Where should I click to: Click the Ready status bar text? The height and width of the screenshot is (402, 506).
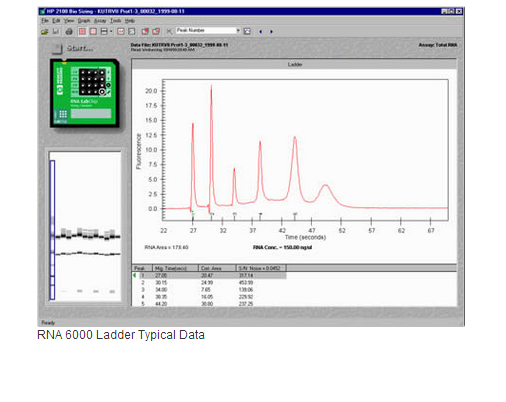[x=48, y=323]
